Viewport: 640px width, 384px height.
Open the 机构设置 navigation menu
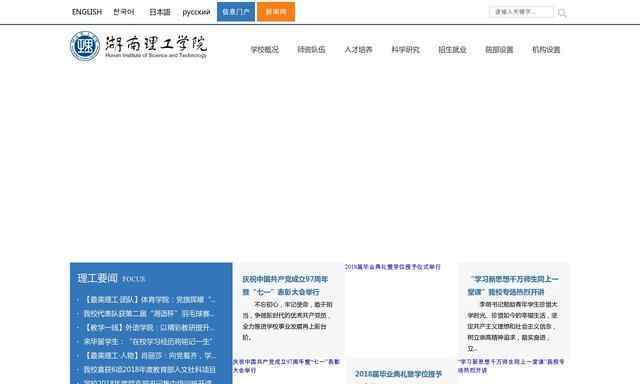546,50
